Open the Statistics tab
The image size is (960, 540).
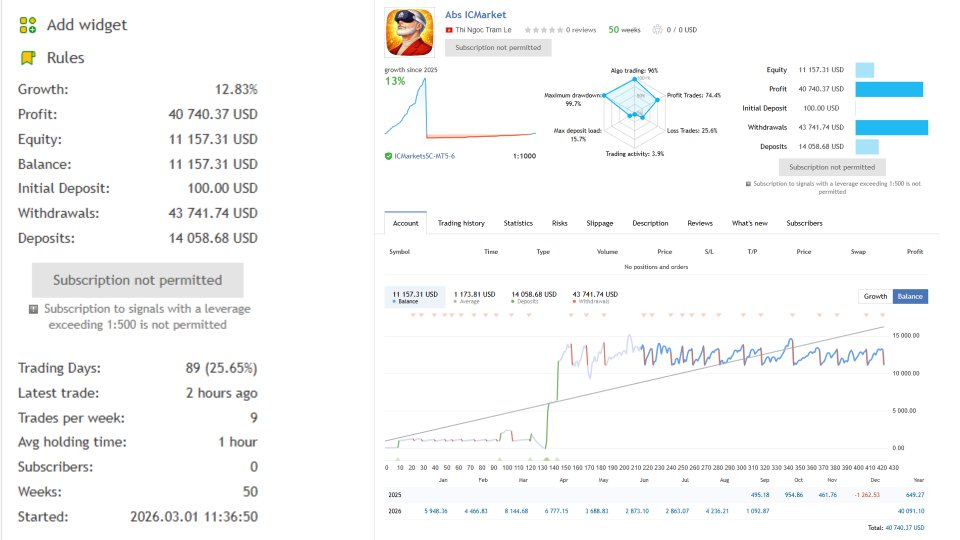(x=518, y=223)
